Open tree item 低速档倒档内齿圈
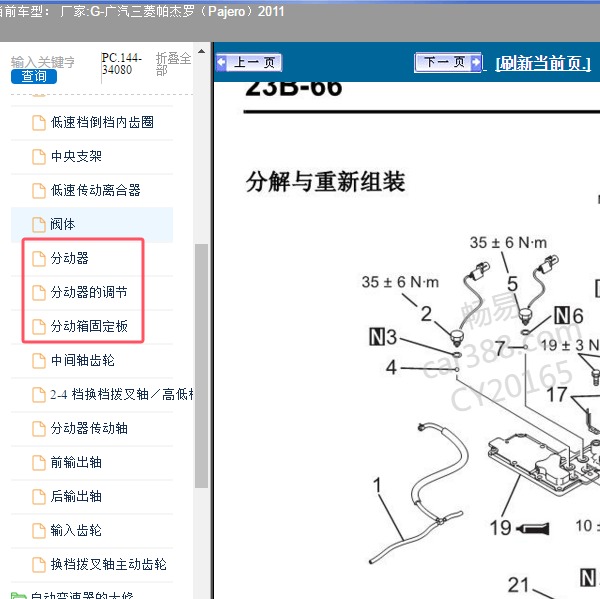The height and width of the screenshot is (599, 600). pos(102,122)
